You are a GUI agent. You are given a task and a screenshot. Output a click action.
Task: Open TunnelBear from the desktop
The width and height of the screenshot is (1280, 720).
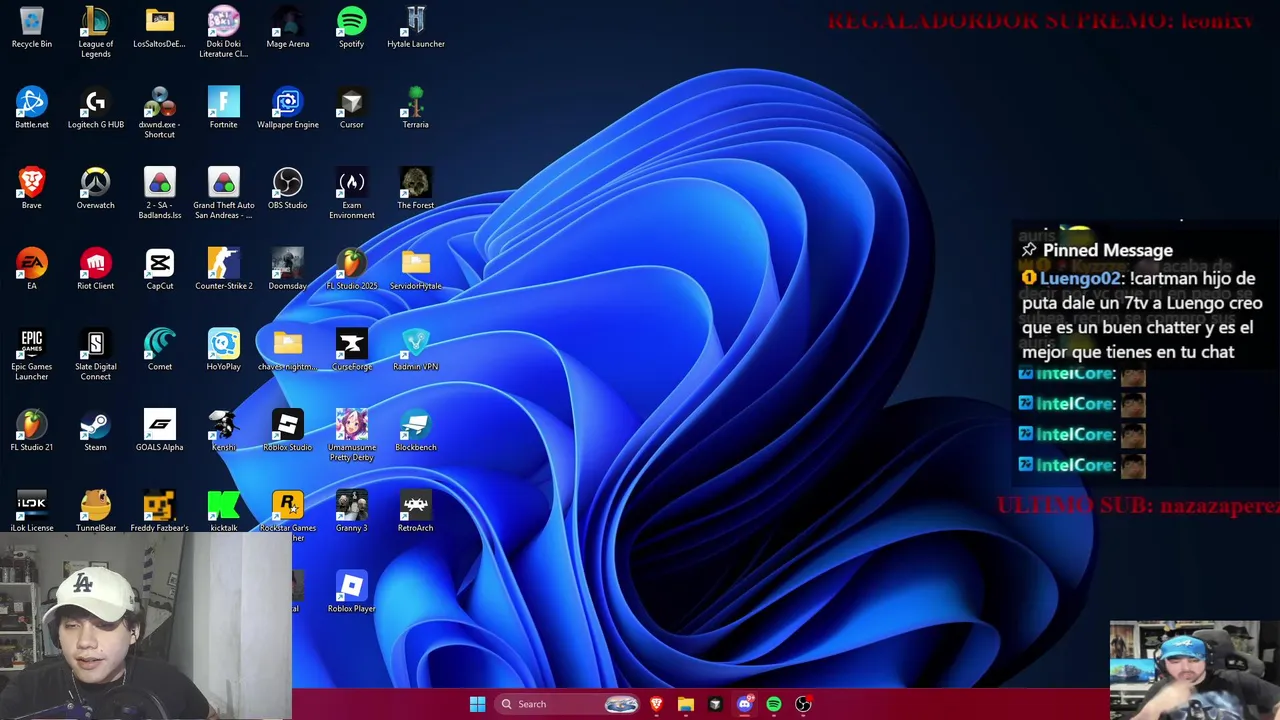(96, 511)
